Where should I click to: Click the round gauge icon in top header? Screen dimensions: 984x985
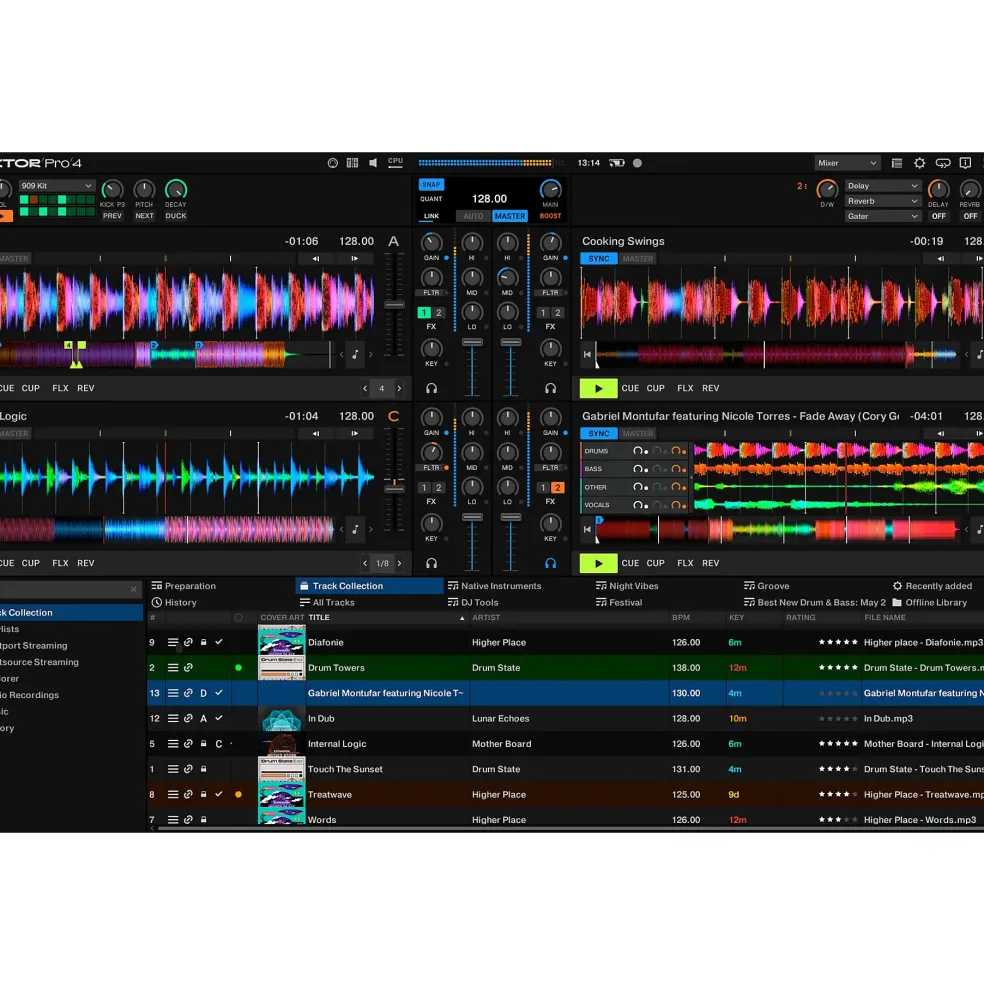332,163
